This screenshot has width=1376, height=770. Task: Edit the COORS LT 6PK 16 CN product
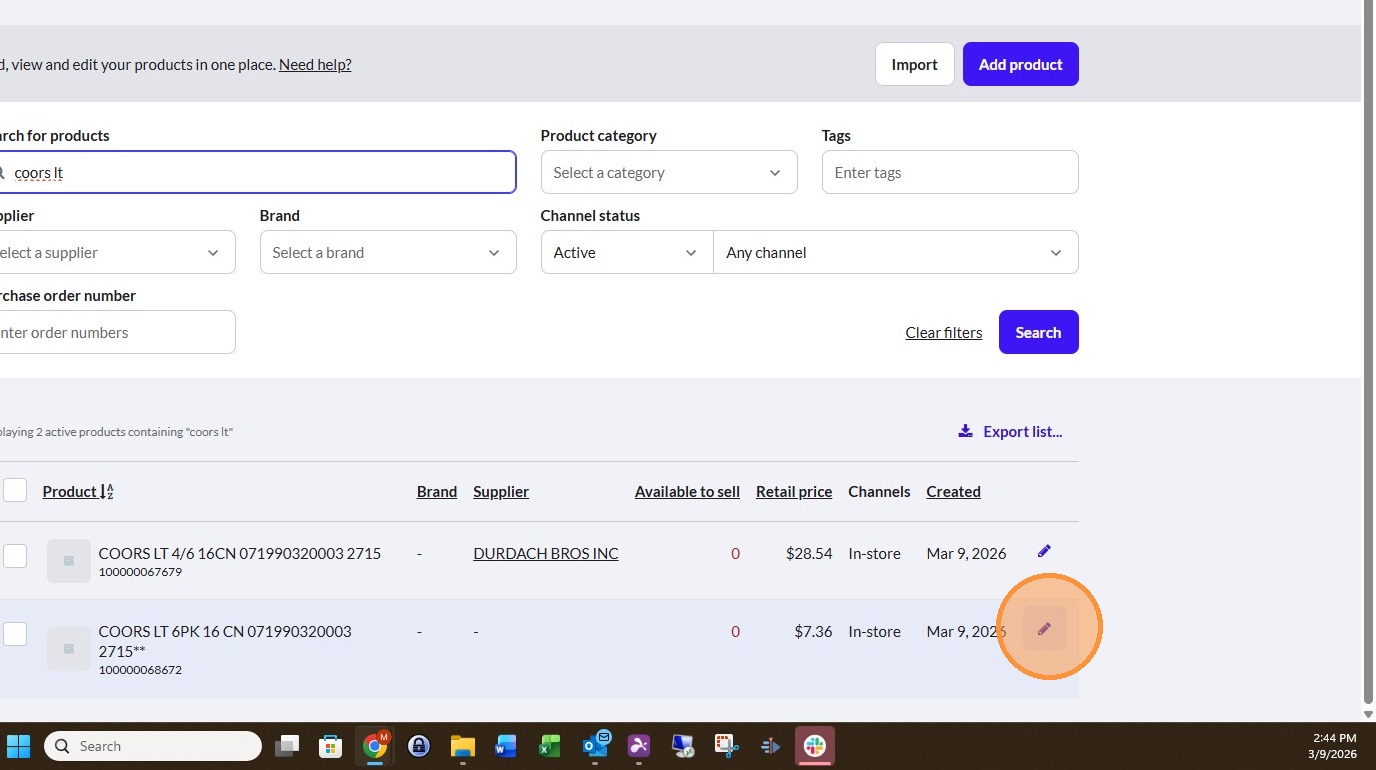point(1044,629)
